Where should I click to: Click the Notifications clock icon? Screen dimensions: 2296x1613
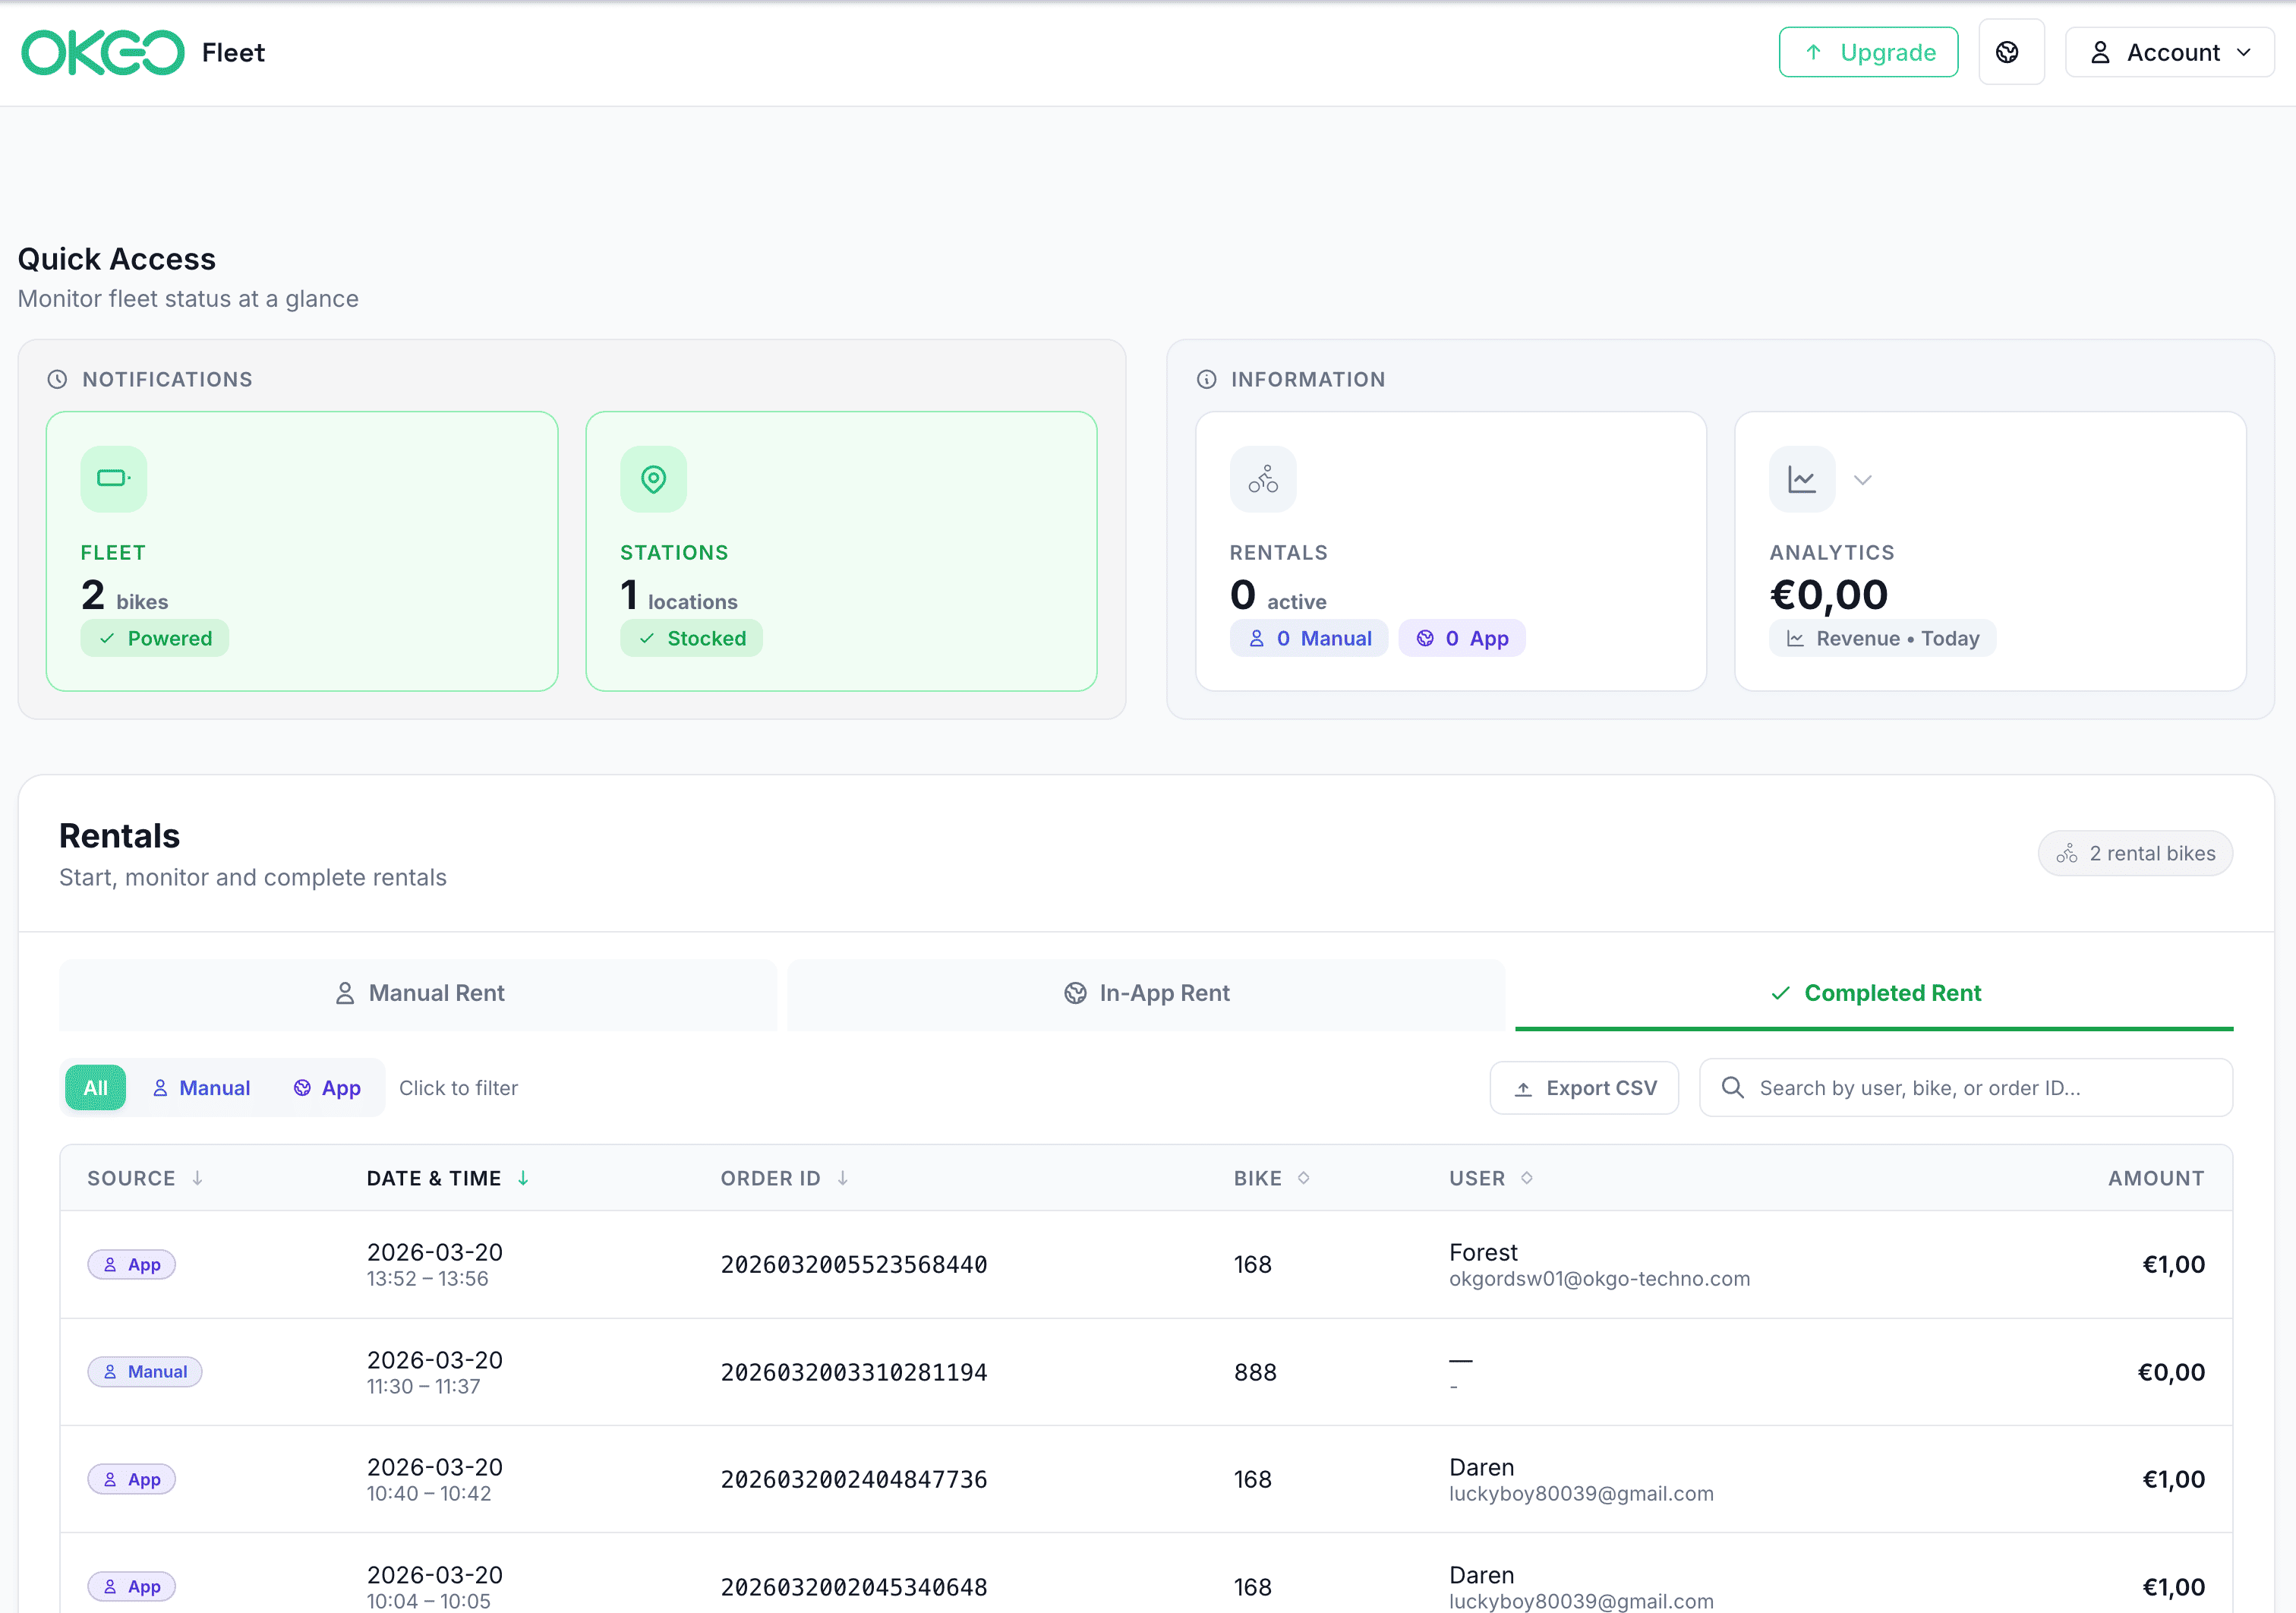point(58,379)
